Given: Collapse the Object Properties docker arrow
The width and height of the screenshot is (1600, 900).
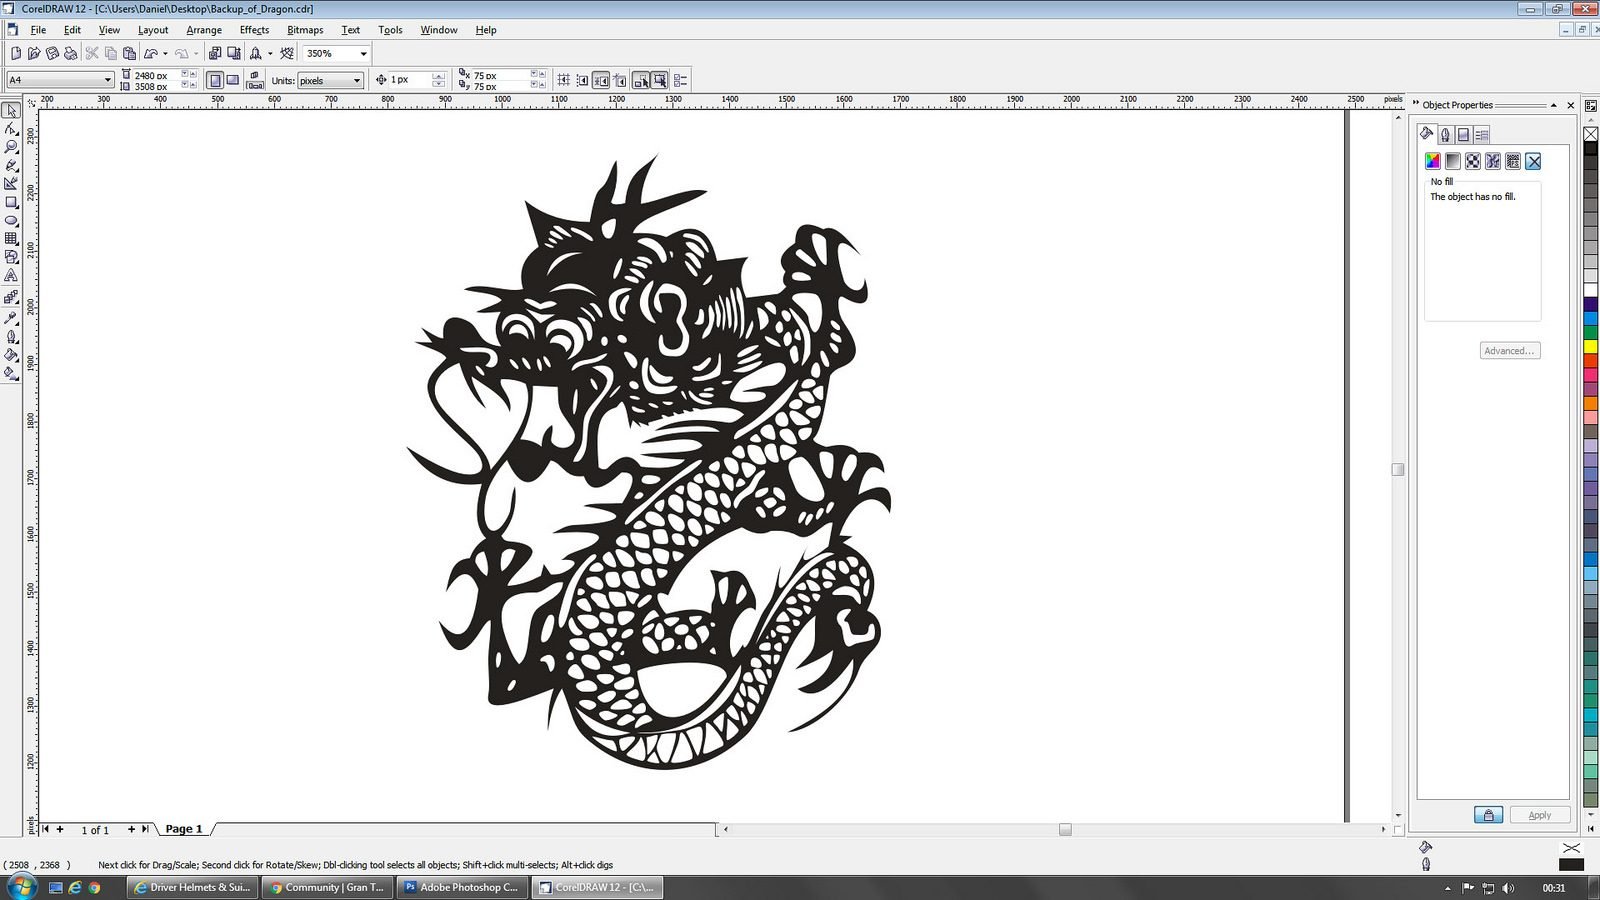Looking at the screenshot, I should point(1553,105).
